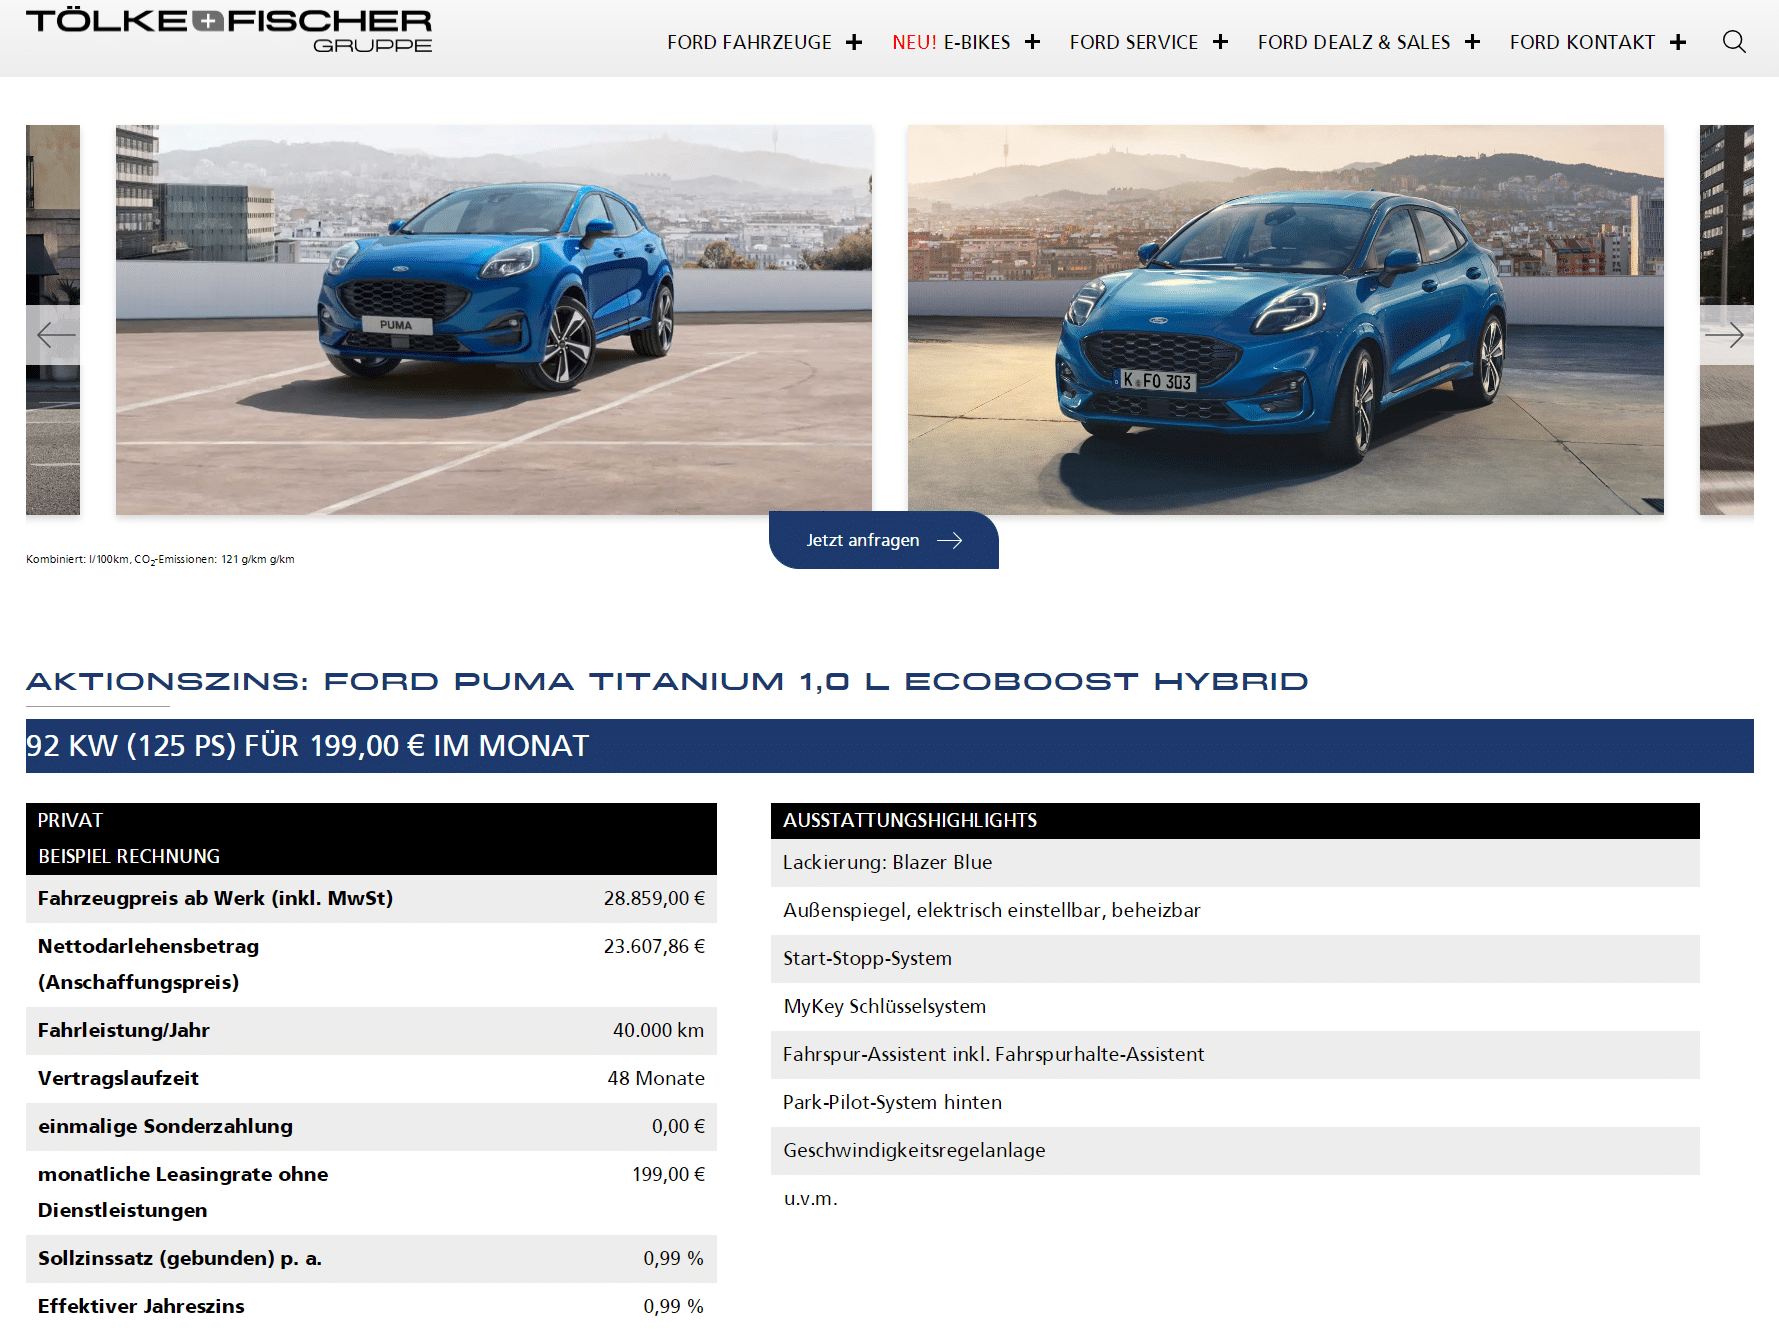Open Ford Service menu
The height and width of the screenshot is (1338, 1779).
(1134, 42)
